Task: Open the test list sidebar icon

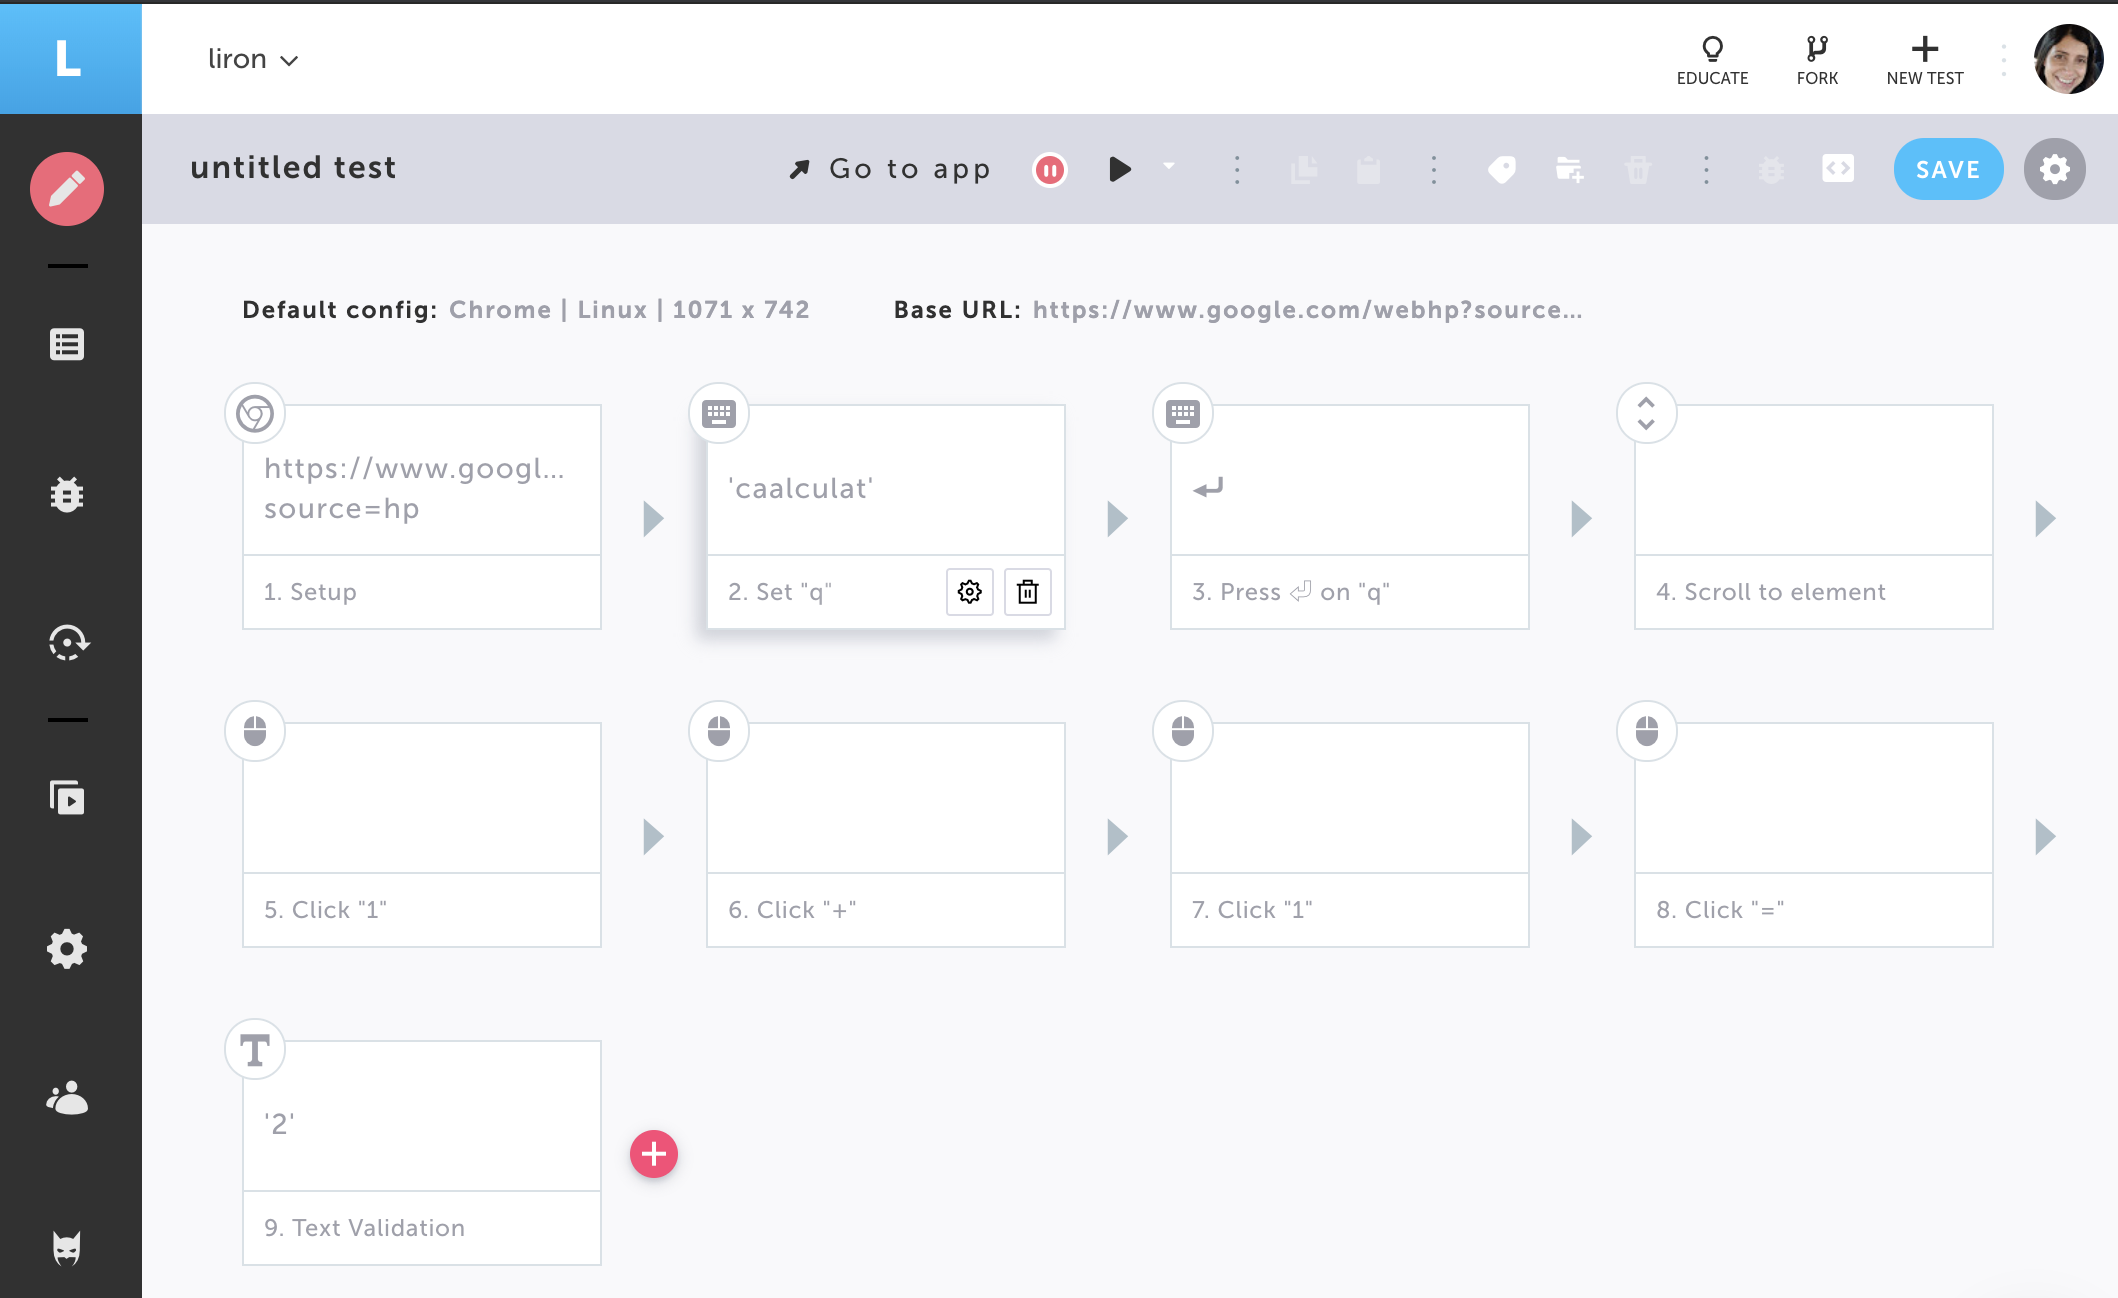Action: (67, 344)
